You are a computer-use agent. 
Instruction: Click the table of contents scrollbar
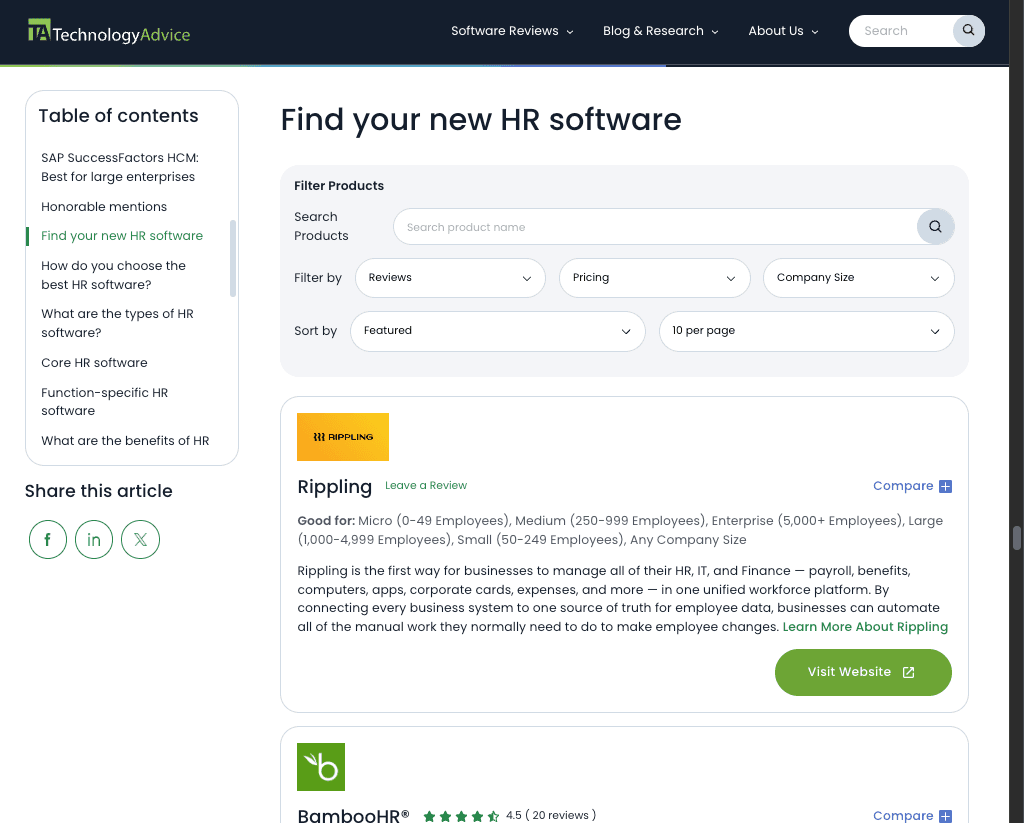click(232, 259)
